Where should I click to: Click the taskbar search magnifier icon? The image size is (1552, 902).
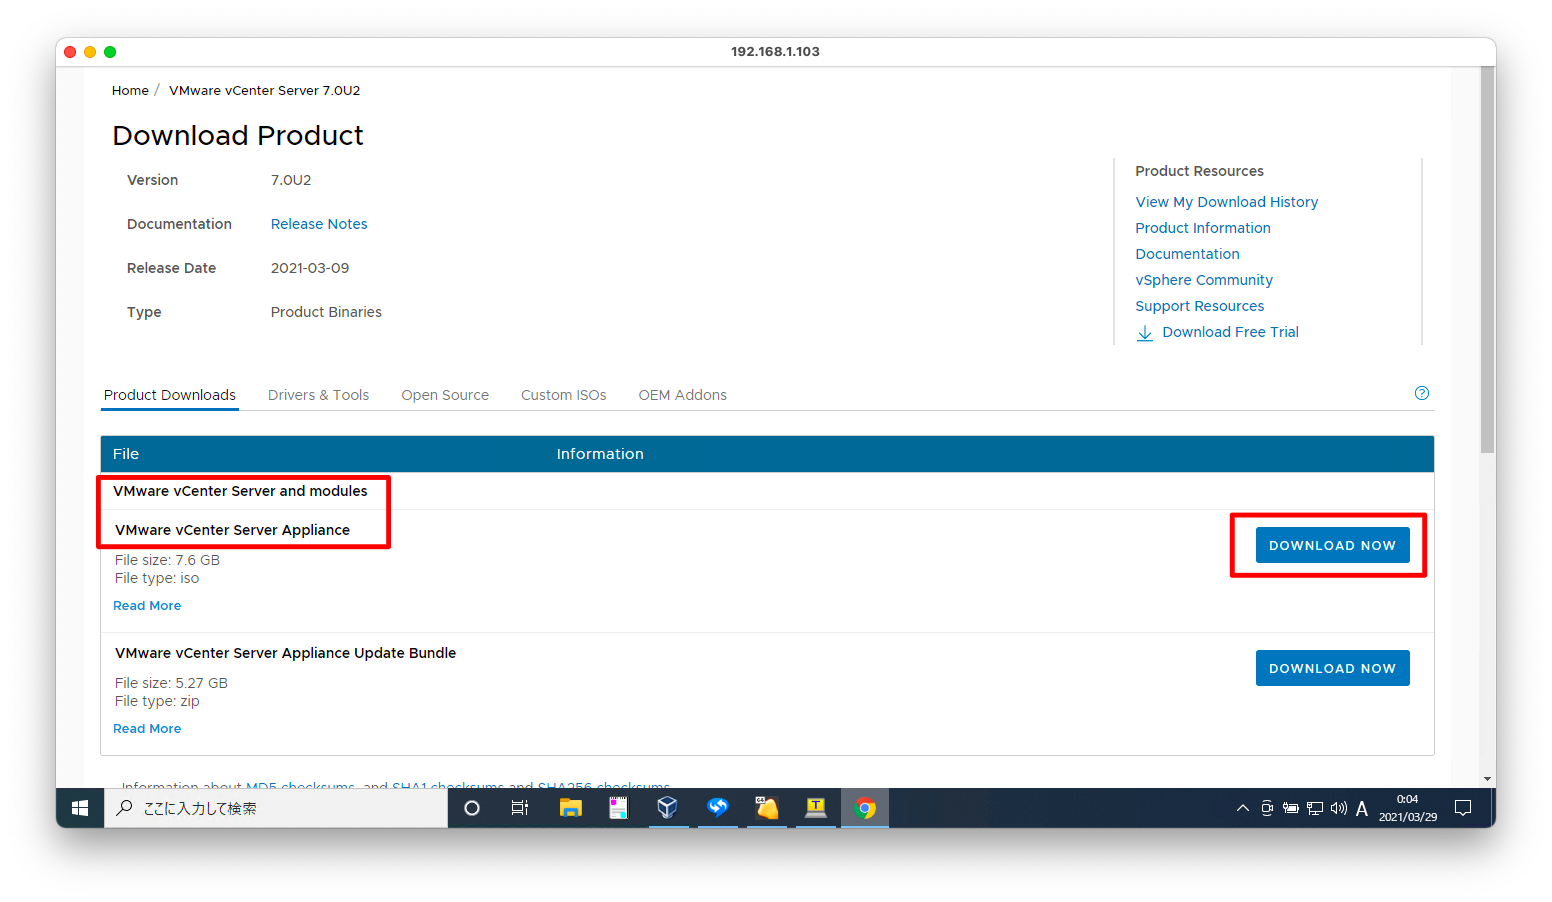click(x=124, y=808)
